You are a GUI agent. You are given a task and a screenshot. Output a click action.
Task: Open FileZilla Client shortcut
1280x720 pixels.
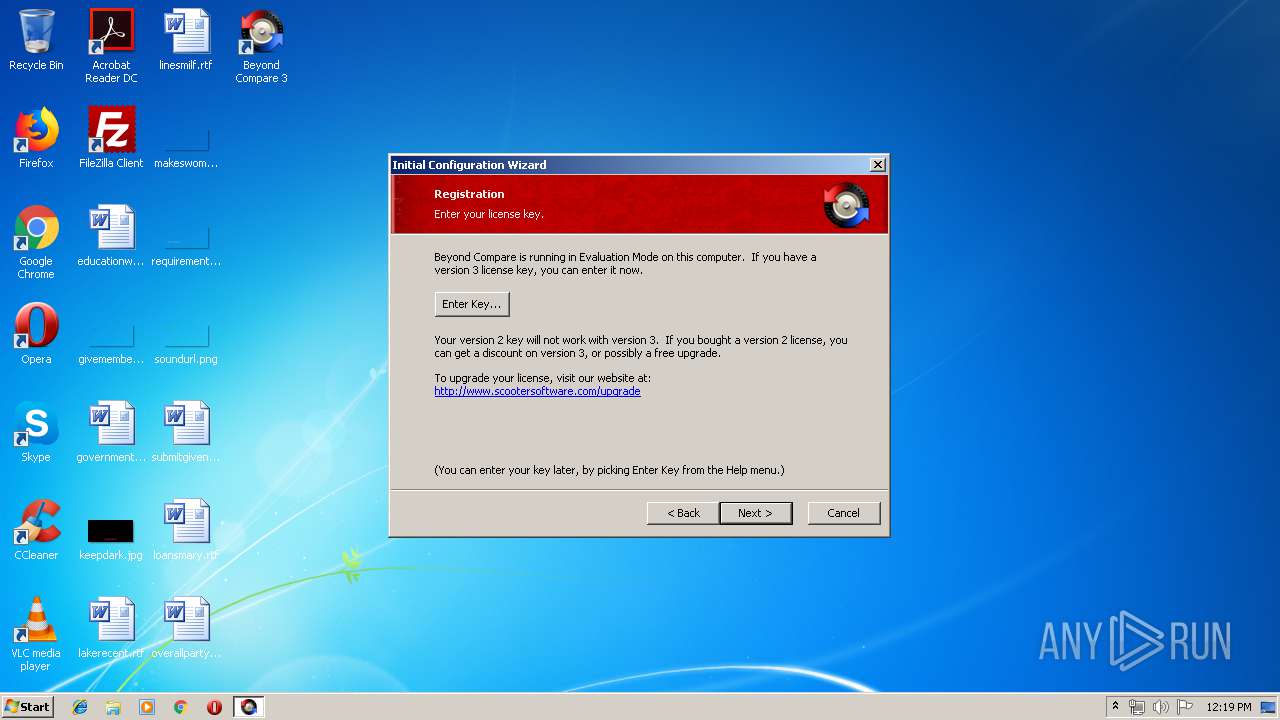click(111, 138)
